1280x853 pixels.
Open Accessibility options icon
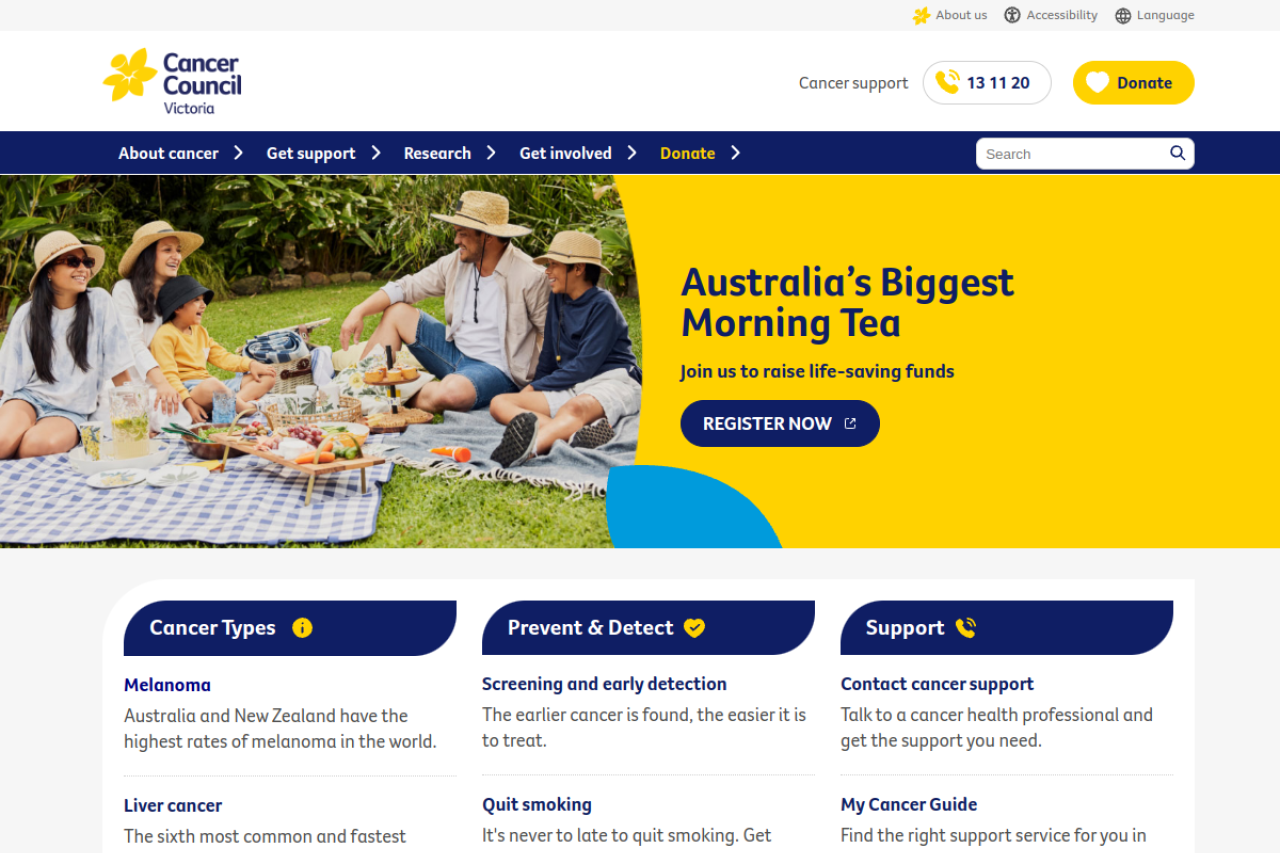coord(1012,15)
